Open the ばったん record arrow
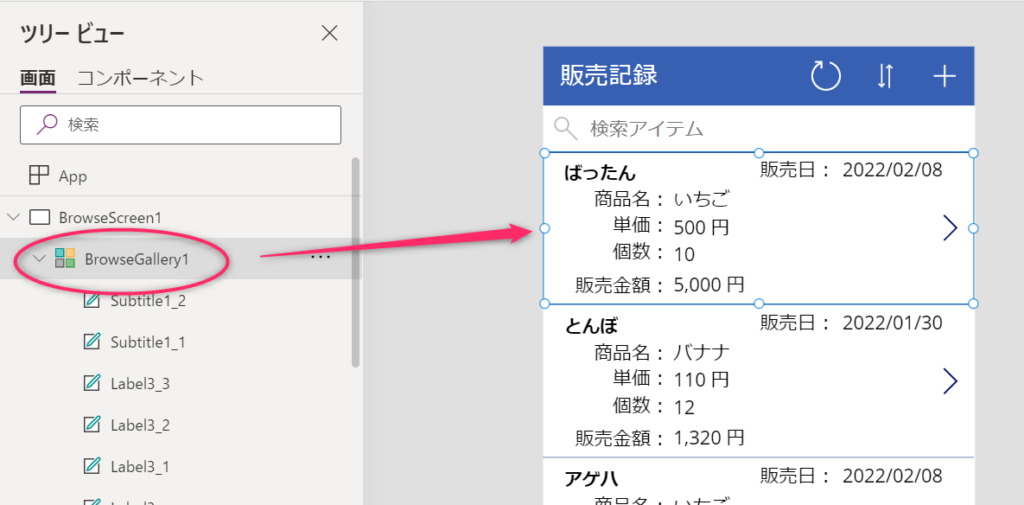This screenshot has width=1024, height=505. (951, 228)
